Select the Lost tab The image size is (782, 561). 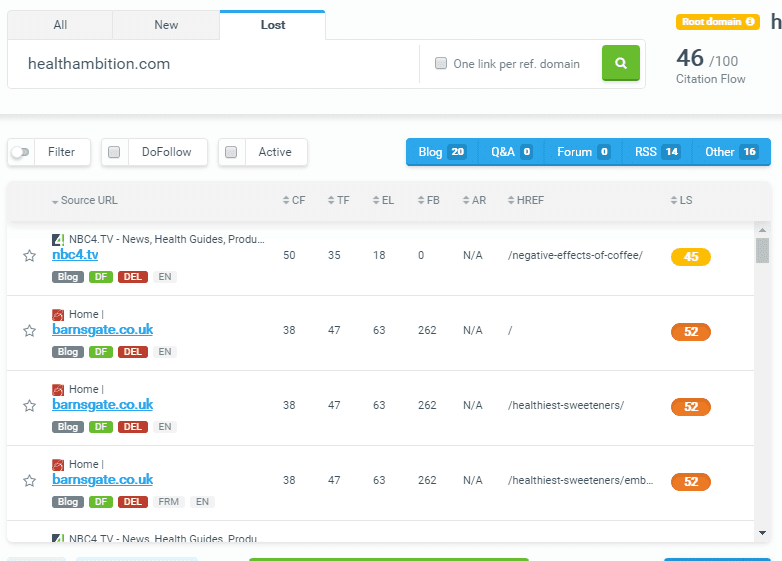pyautogui.click(x=273, y=25)
